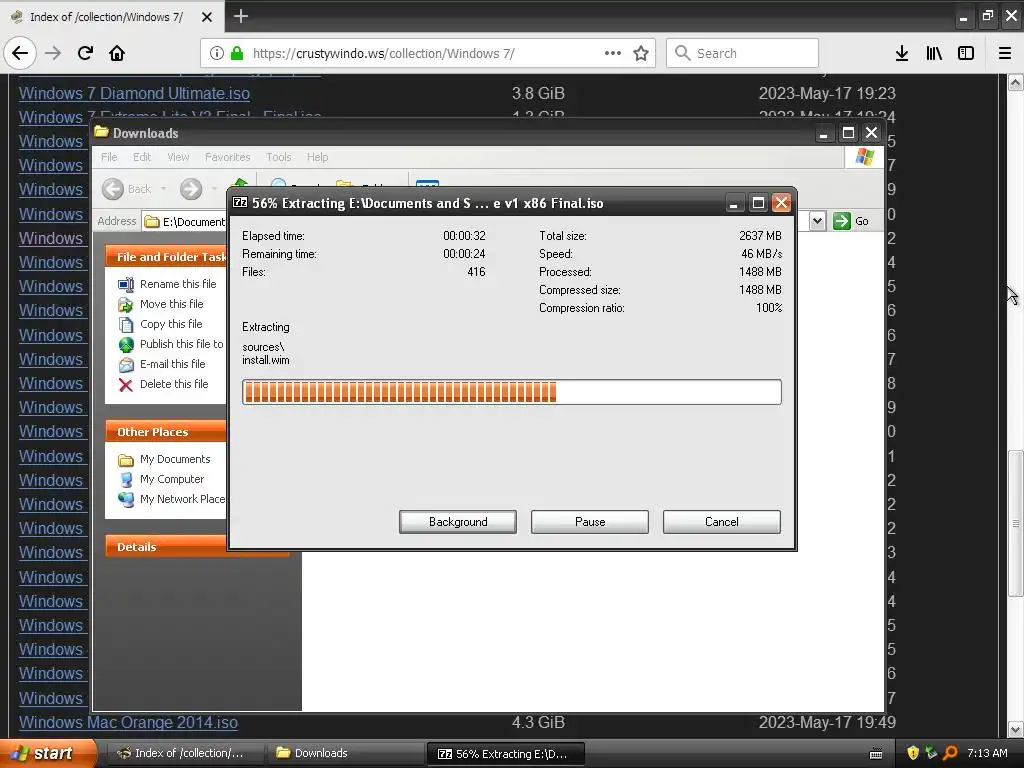Click the green padlock security icon
The image size is (1024, 768).
click(237, 54)
